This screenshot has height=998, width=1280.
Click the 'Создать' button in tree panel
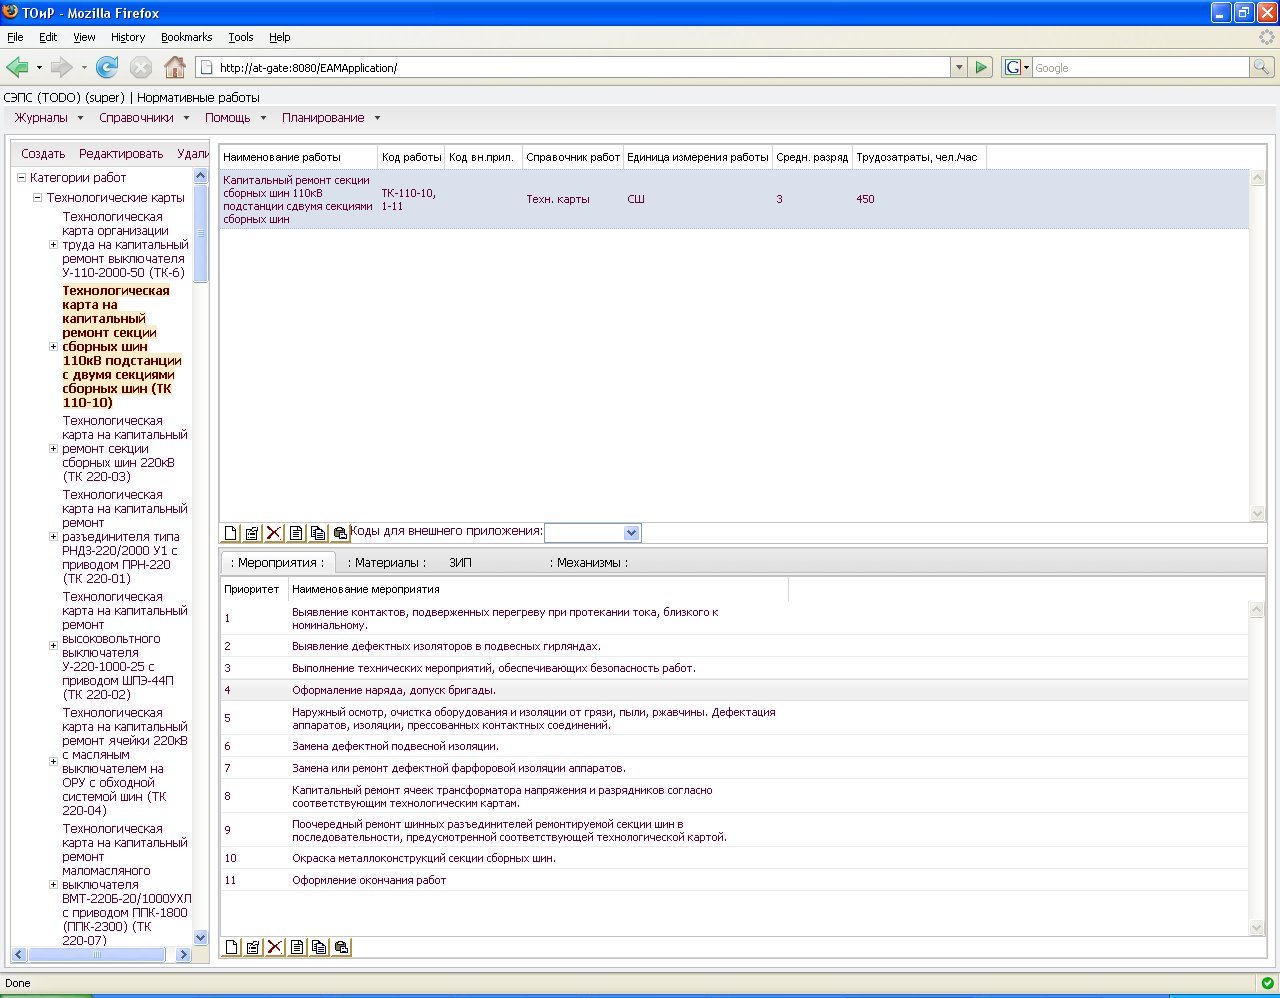pyautogui.click(x=43, y=154)
